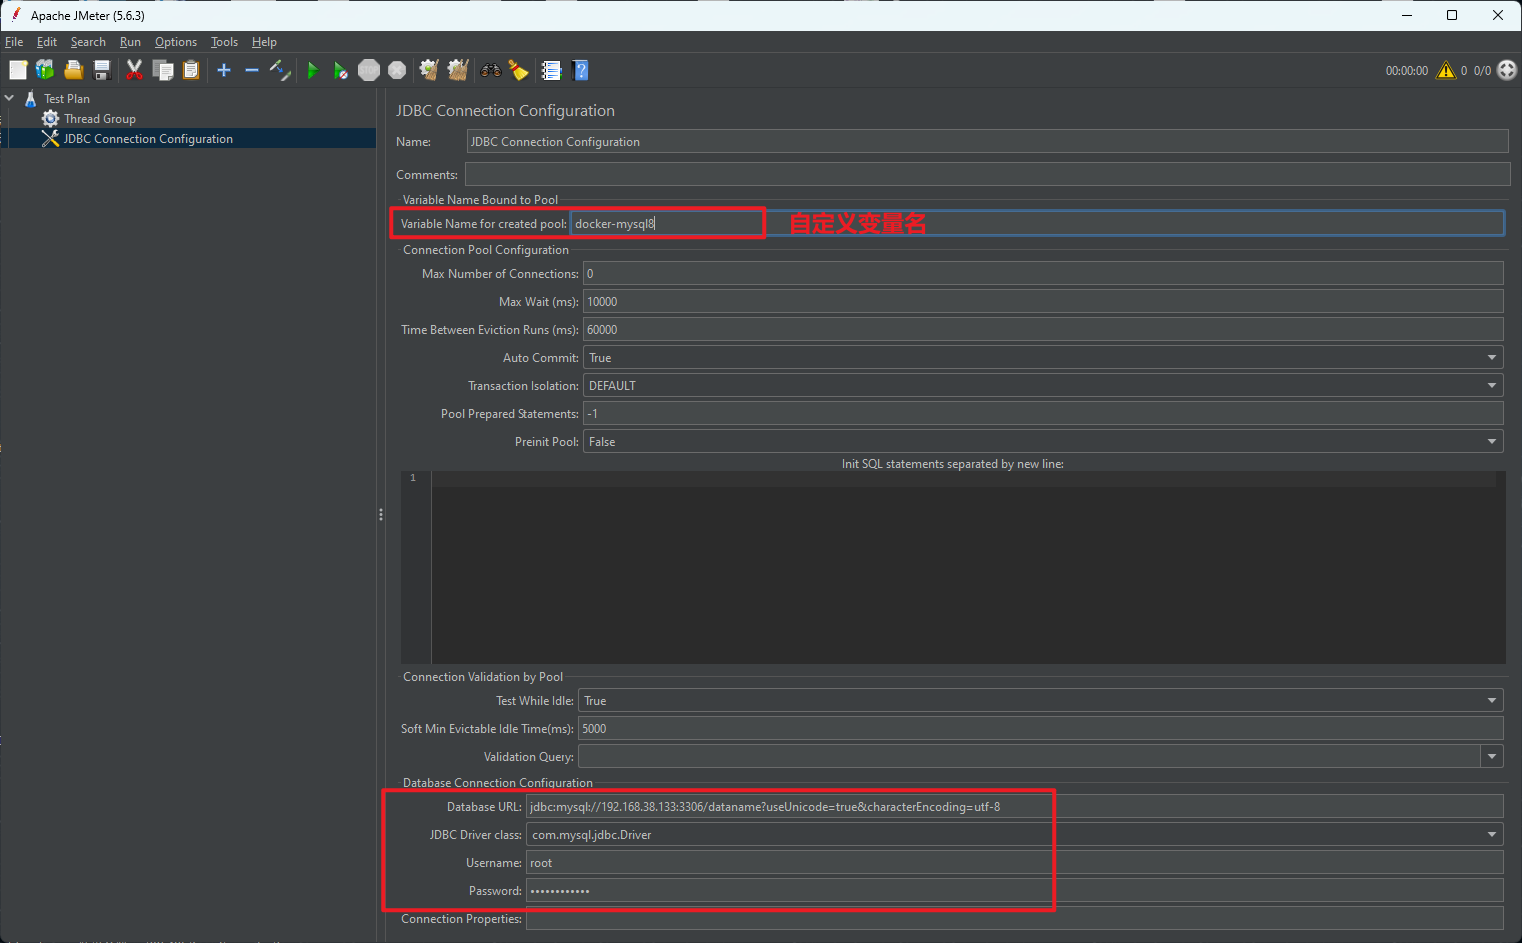
Task: Stop the running test
Action: tap(369, 70)
